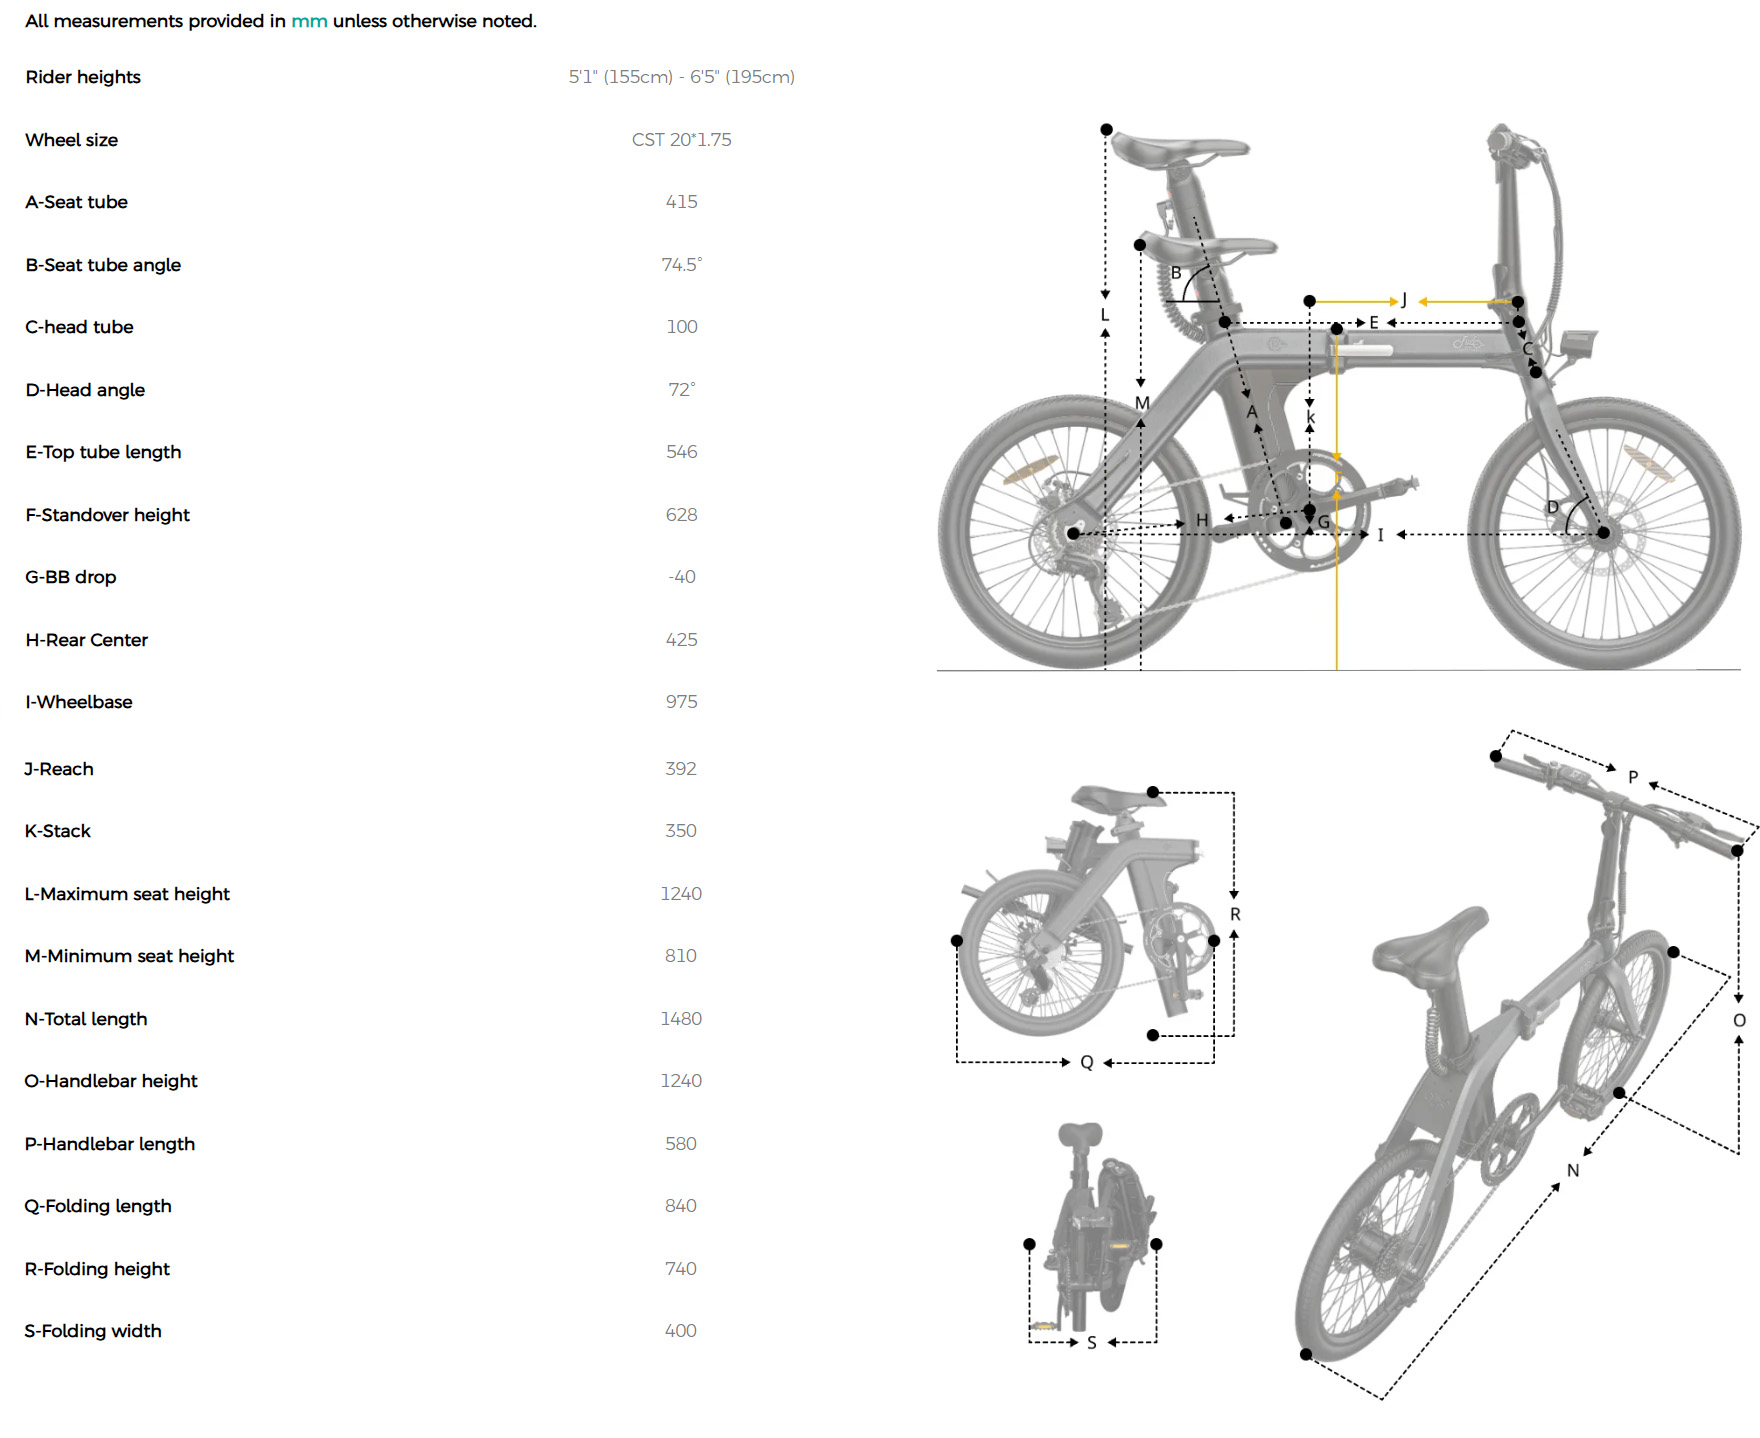The height and width of the screenshot is (1438, 1760).
Task: Click the letter L on the seat height line
Action: [x=1105, y=315]
